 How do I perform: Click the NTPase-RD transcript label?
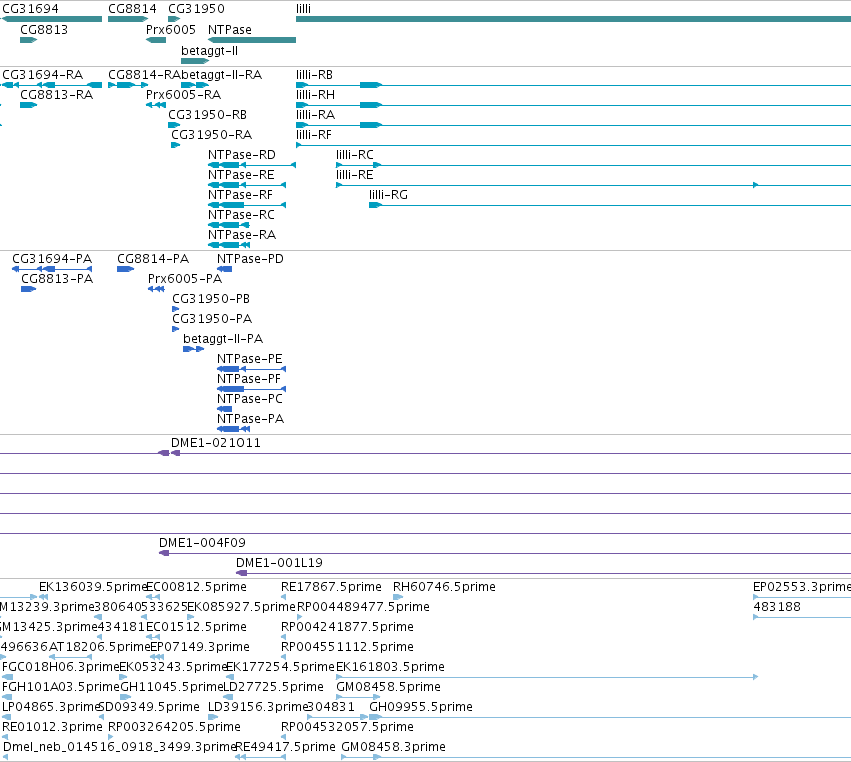[x=242, y=155]
